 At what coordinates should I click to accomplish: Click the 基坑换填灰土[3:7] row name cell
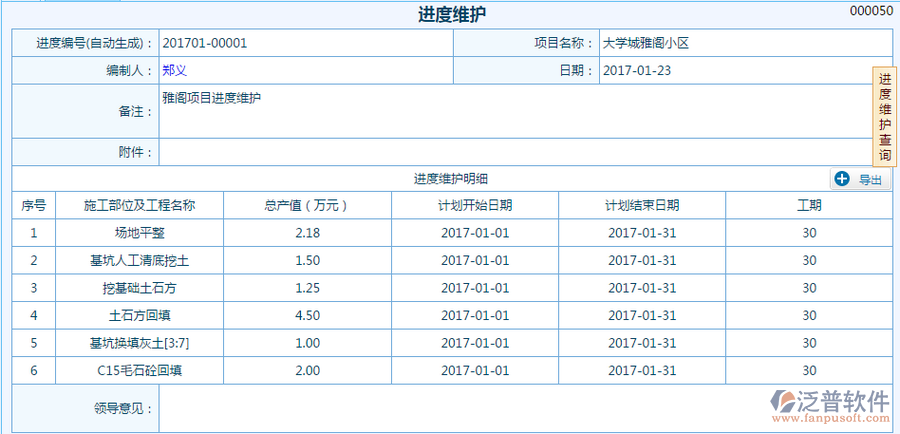coord(139,343)
